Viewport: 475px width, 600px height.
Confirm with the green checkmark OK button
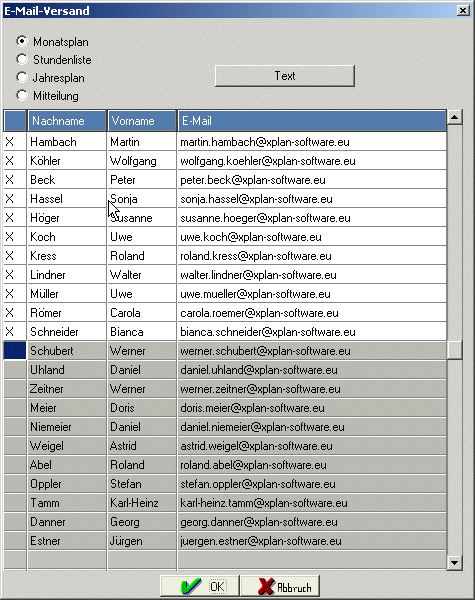[x=200, y=586]
